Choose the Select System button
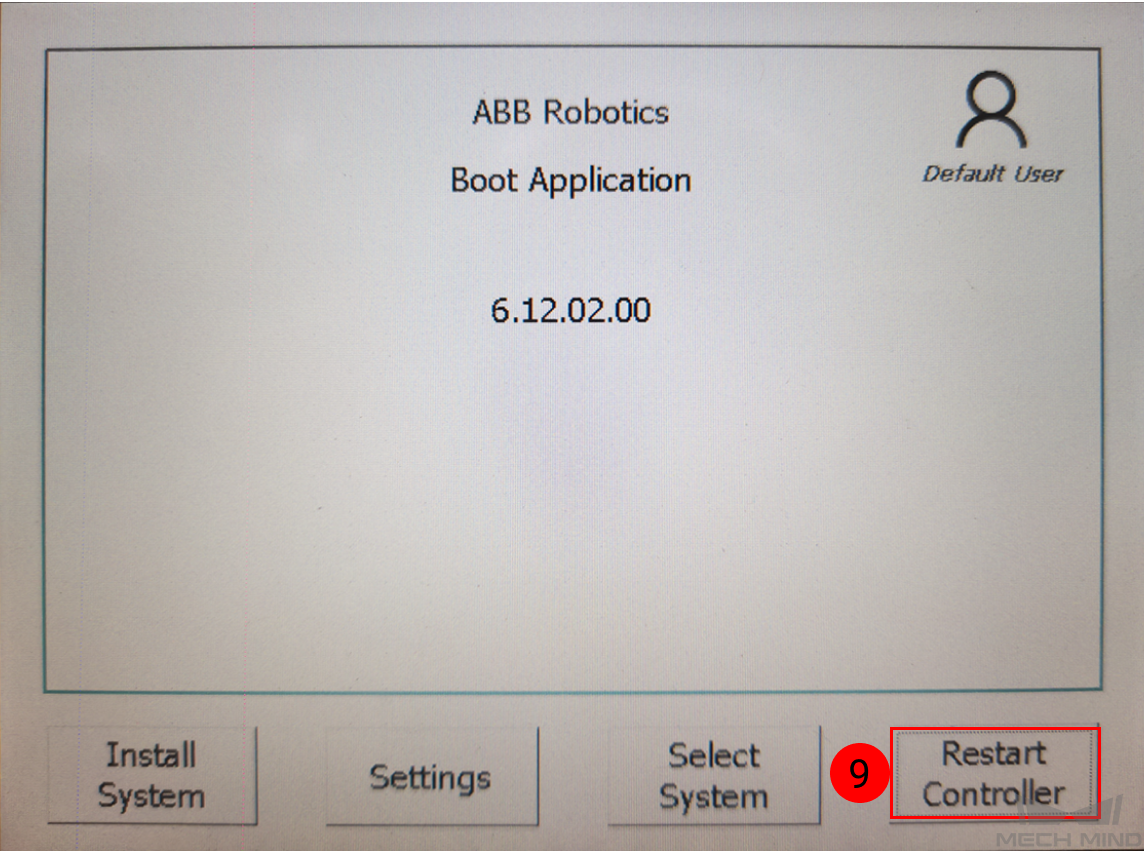The image size is (1144, 851). [x=714, y=775]
